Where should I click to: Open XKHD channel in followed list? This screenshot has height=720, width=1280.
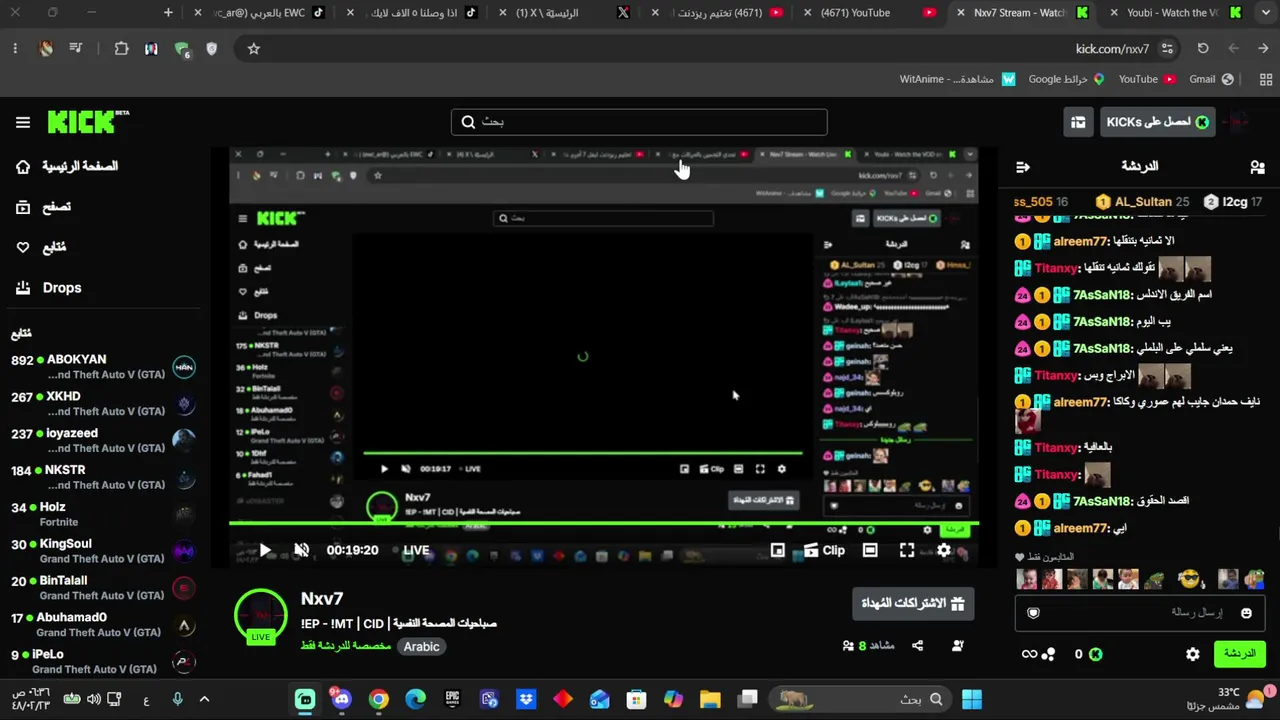tap(103, 404)
